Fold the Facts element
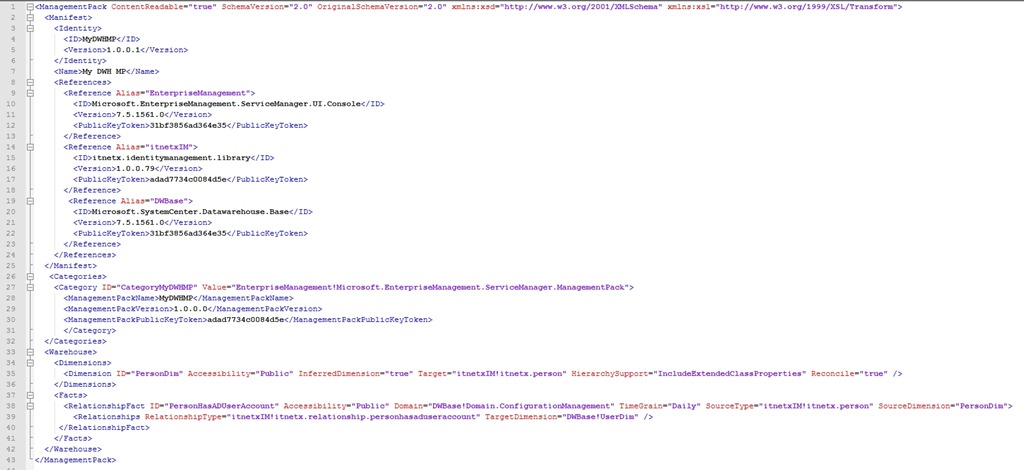 coord(30,395)
